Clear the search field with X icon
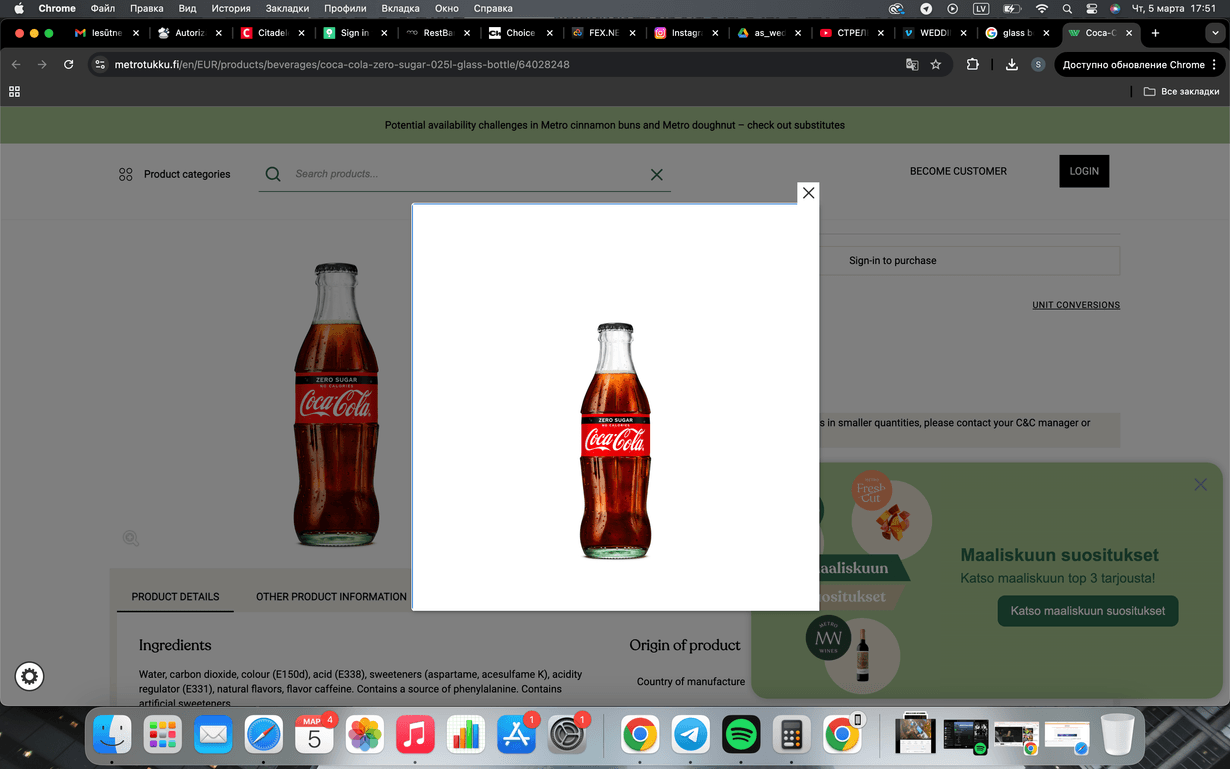Viewport: 1230px width, 769px height. [x=656, y=175]
